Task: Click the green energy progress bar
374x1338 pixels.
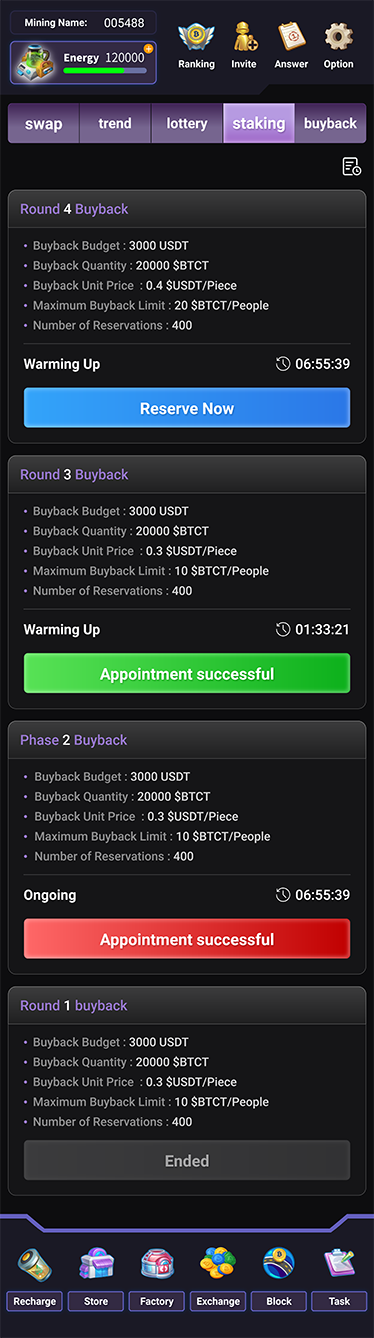Action: pyautogui.click(x=104, y=71)
